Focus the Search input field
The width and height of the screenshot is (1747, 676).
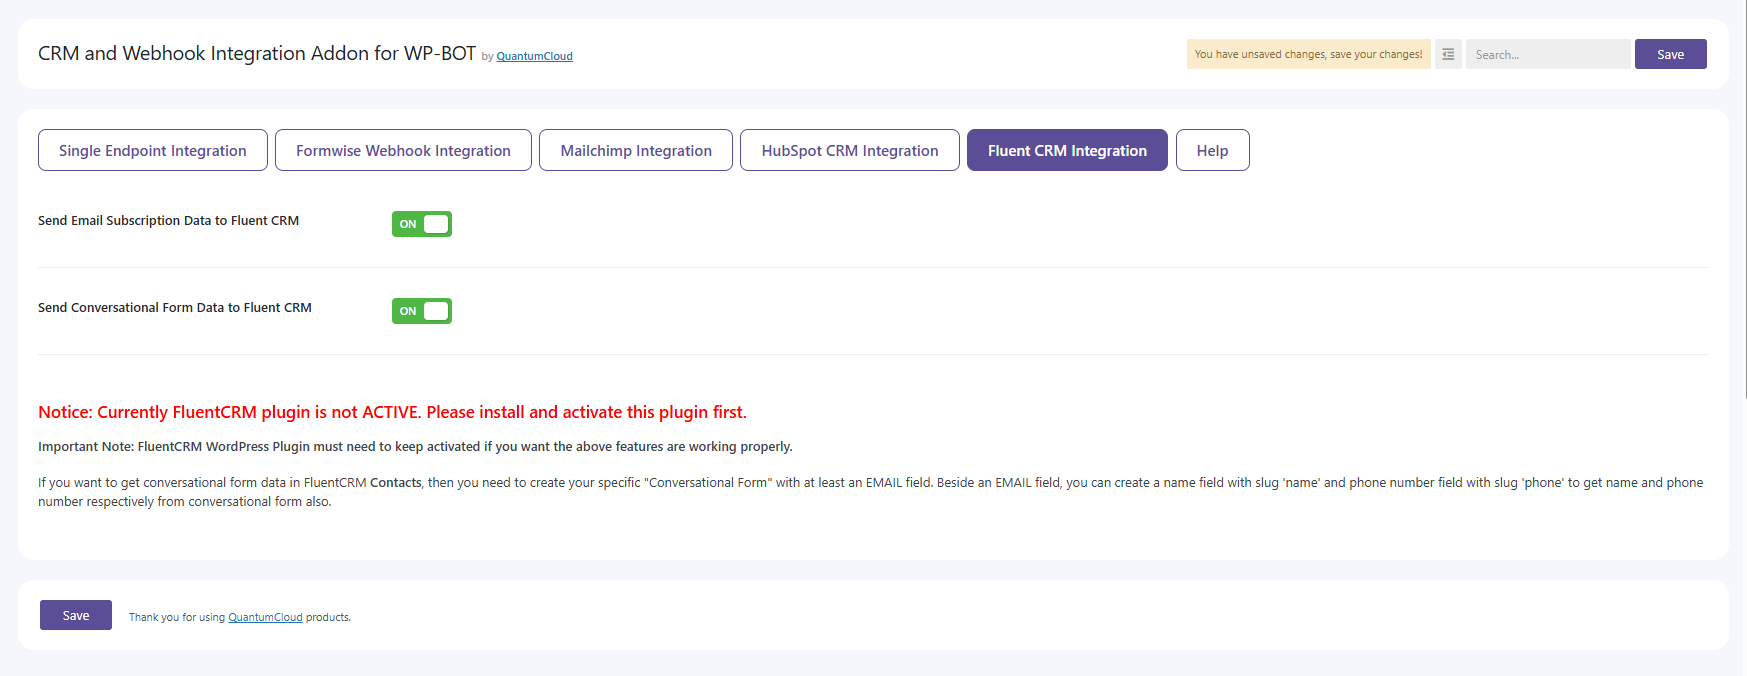click(x=1548, y=54)
